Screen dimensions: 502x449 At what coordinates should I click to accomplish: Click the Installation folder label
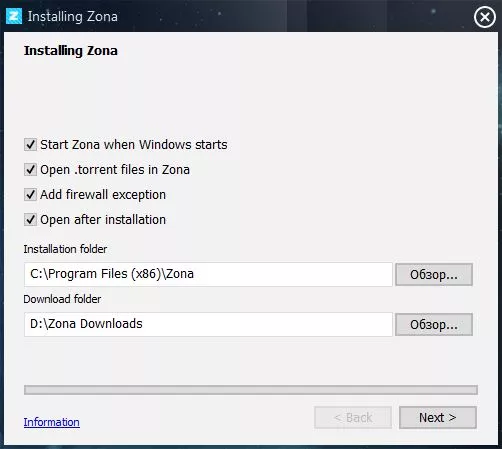tap(65, 249)
